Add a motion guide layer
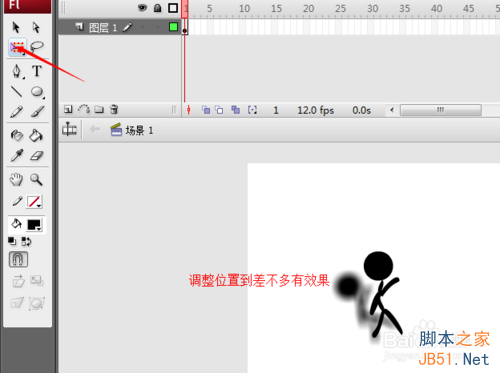Image resolution: width=500 pixels, height=373 pixels. point(84,109)
